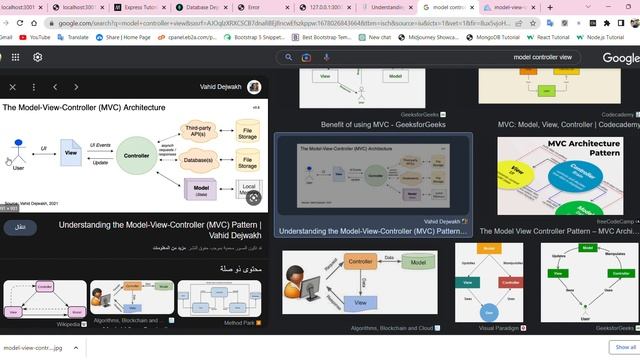This screenshot has height=360, width=640.
Task: Click the Arabic visit button under preview
Action: [20, 227]
